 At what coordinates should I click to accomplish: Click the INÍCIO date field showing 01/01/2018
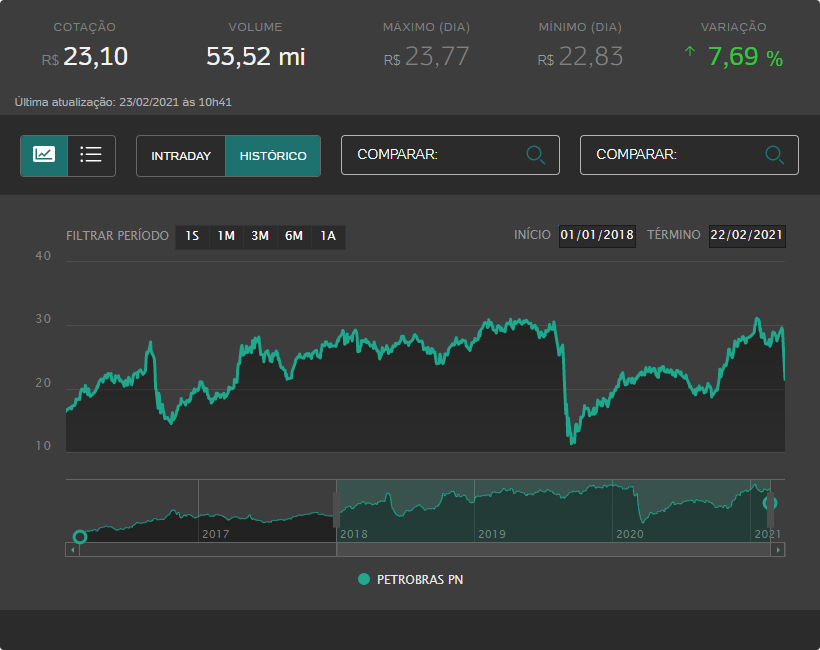597,236
